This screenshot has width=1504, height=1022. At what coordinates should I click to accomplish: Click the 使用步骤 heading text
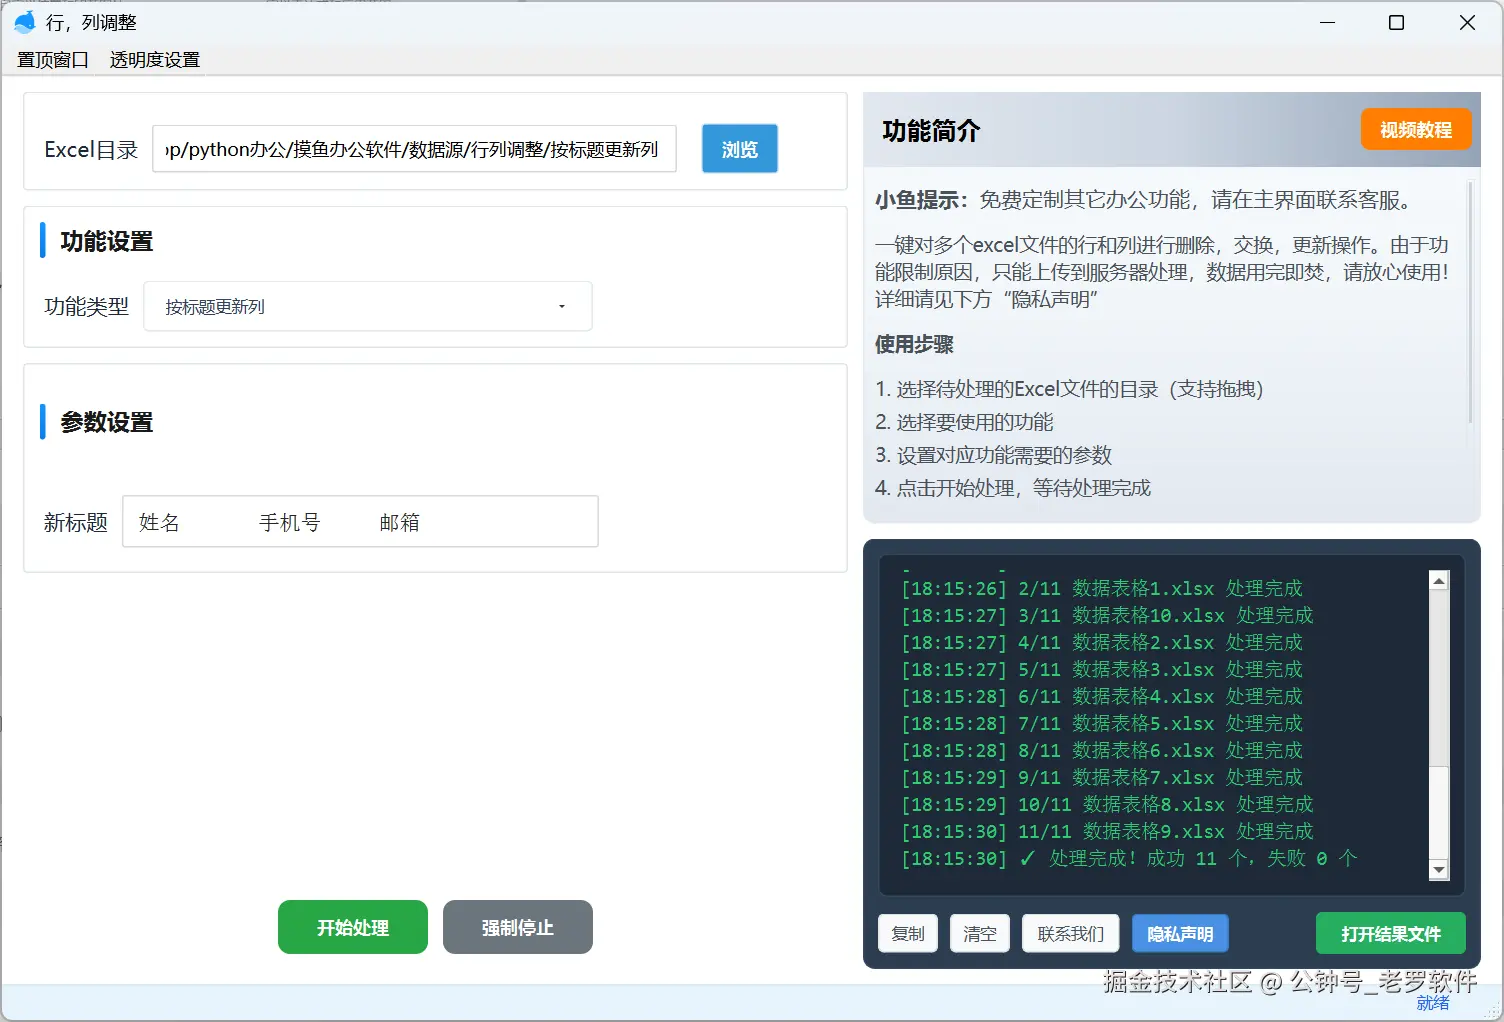914,344
